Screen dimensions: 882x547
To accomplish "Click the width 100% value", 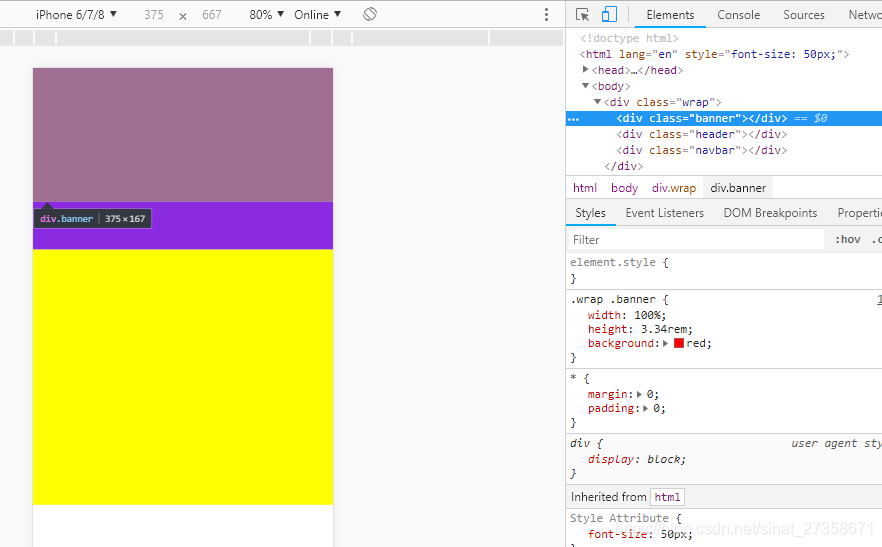I will pyautogui.click(x=647, y=315).
